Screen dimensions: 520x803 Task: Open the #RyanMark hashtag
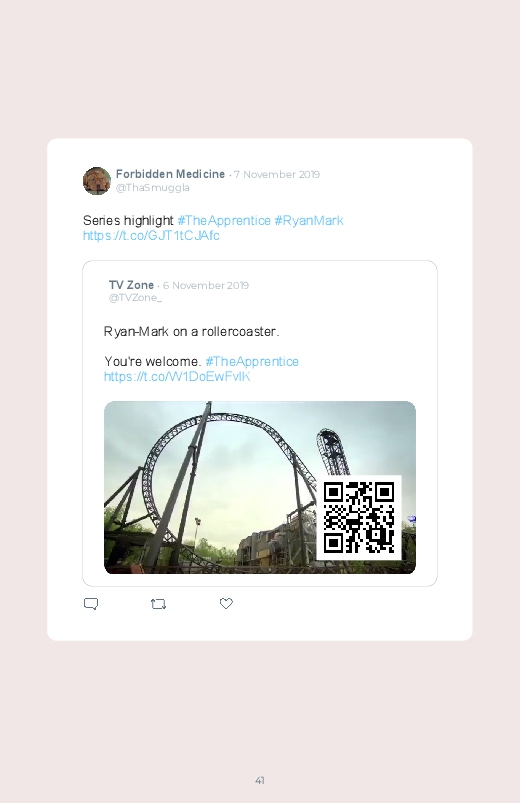point(309,220)
